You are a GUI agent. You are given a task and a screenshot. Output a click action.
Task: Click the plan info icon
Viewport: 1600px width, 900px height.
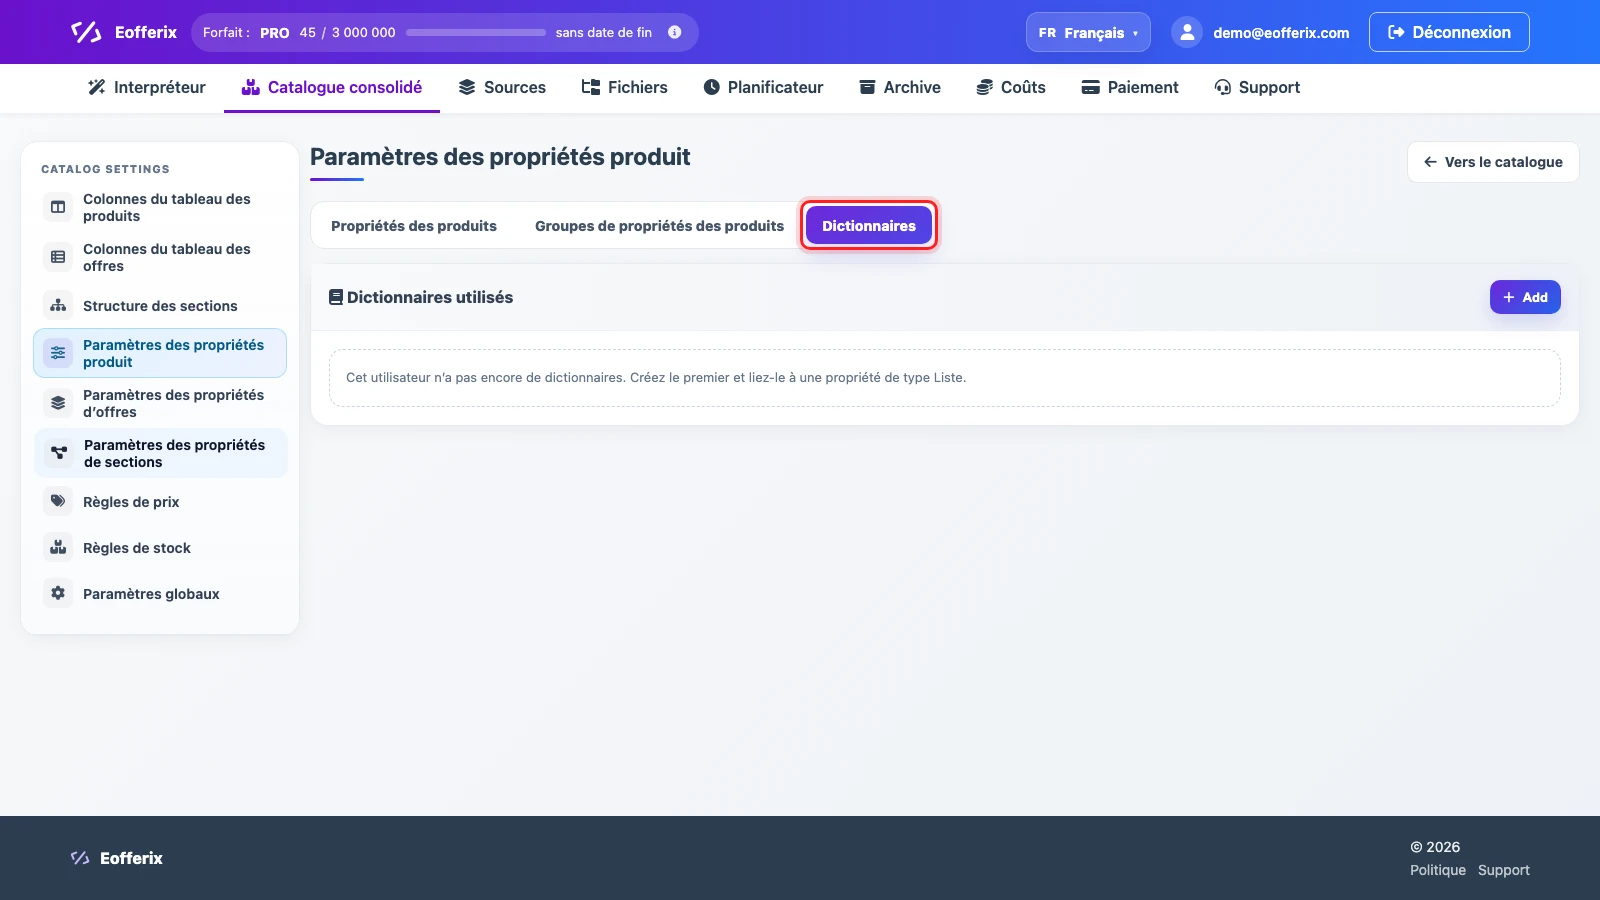click(x=675, y=32)
